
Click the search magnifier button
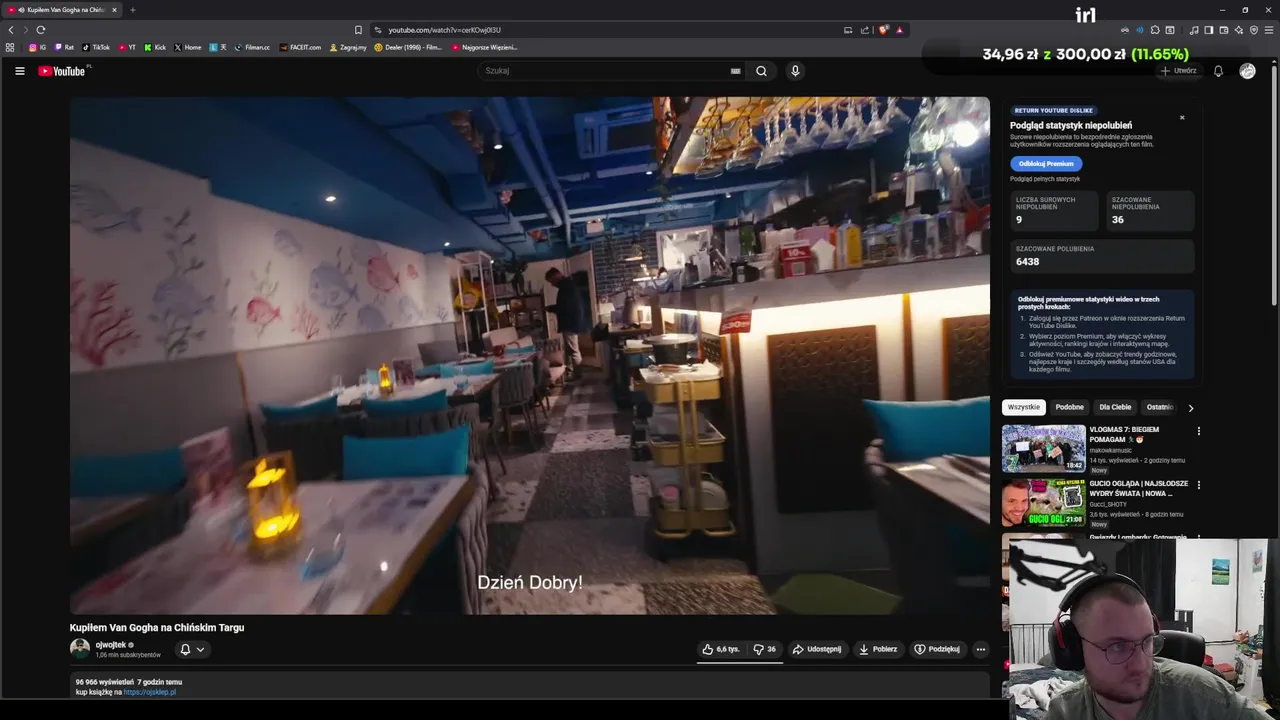[761, 71]
